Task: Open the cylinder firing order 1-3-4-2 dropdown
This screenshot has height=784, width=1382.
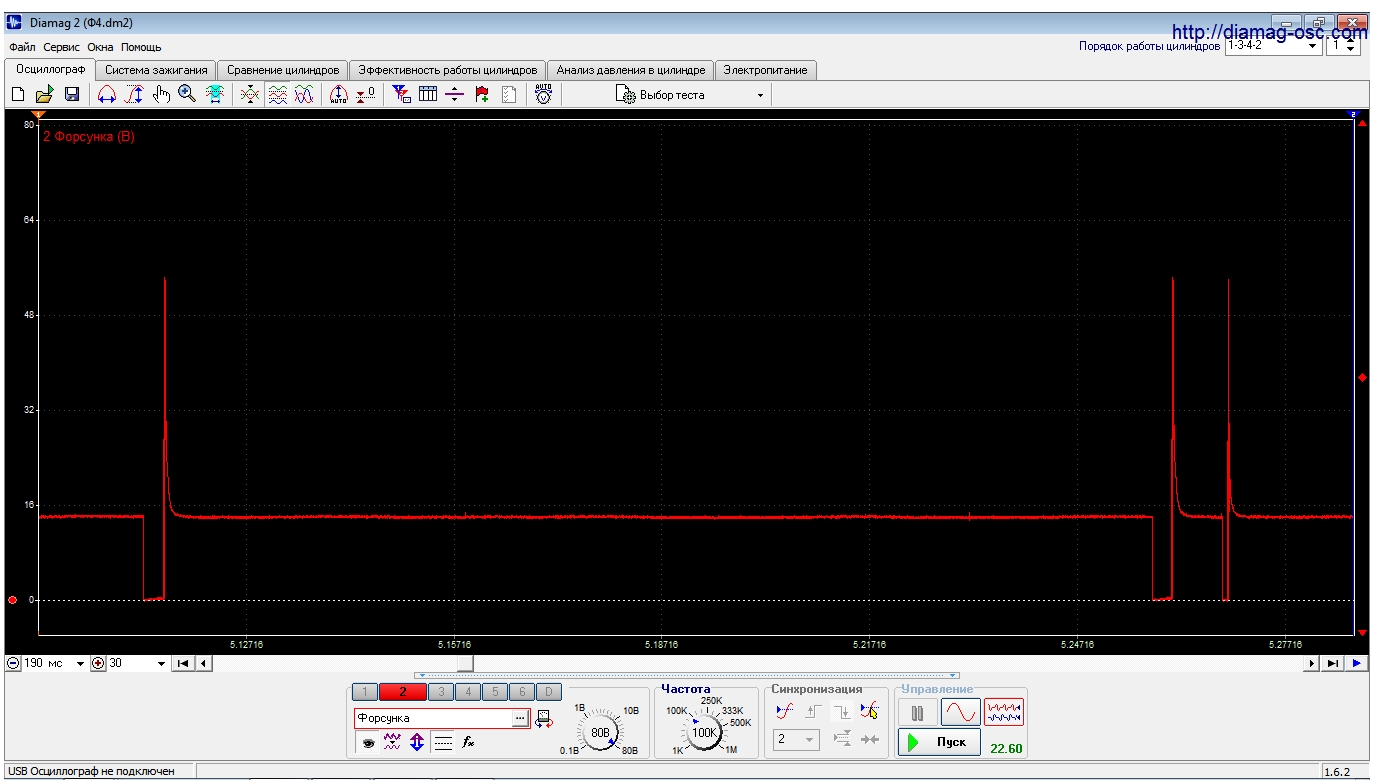Action: [x=1273, y=46]
